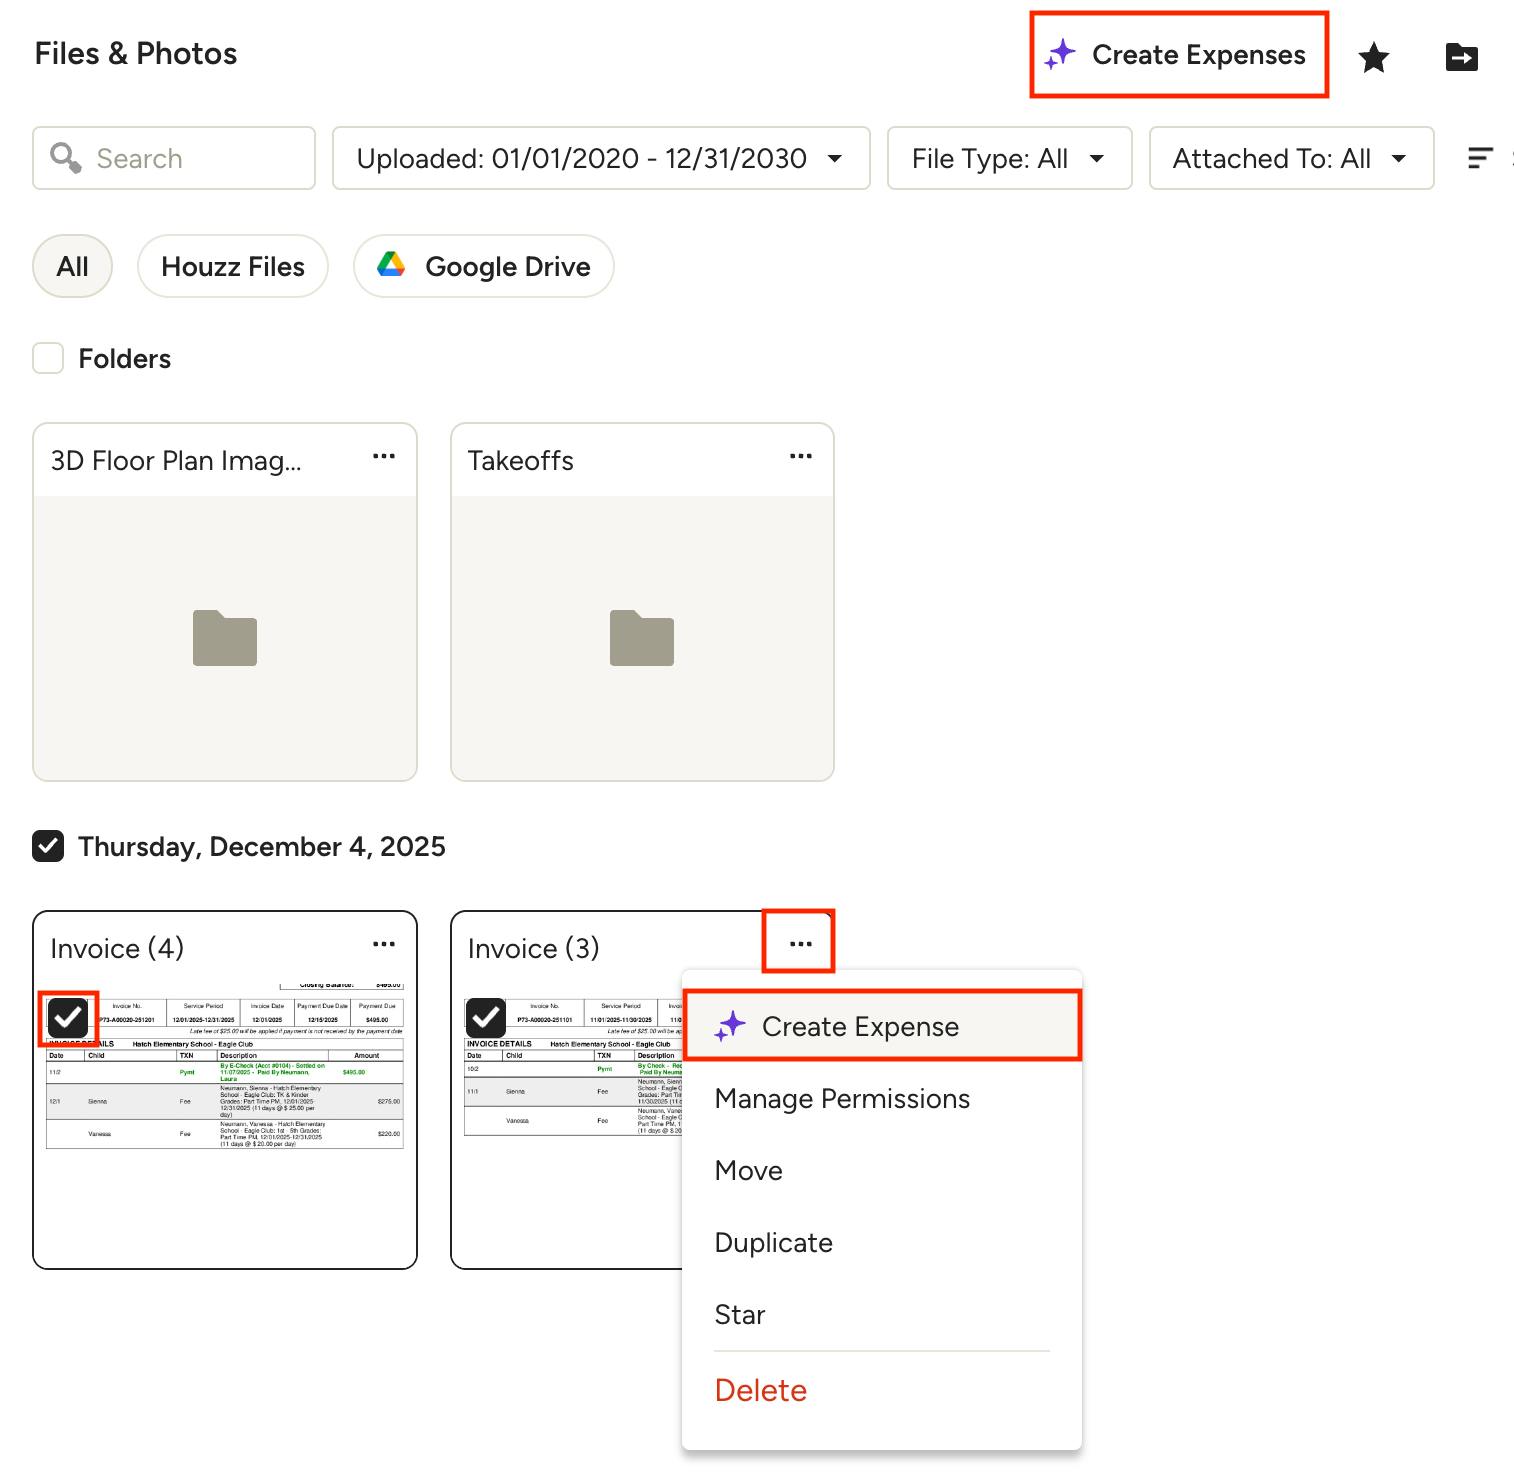1514x1482 pixels.
Task: Expand the Uploaded date range dropdown
Action: click(600, 158)
